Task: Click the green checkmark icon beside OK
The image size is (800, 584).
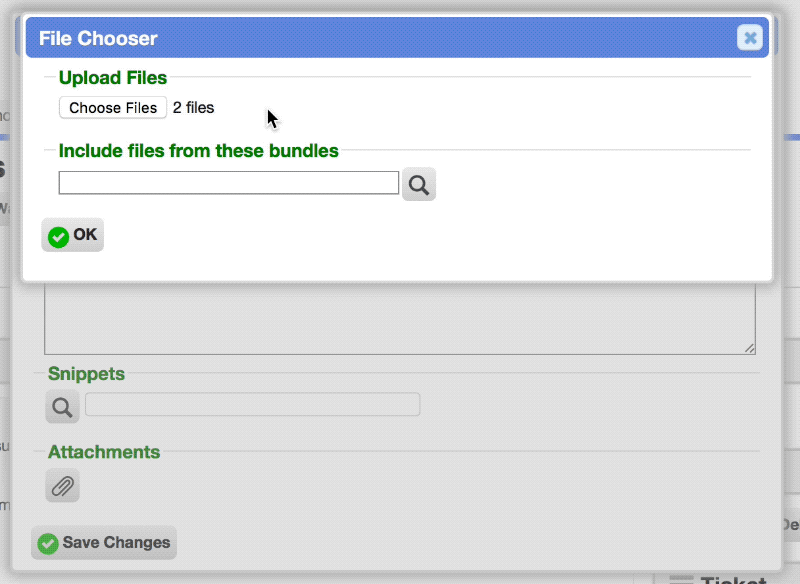Action: (58, 237)
